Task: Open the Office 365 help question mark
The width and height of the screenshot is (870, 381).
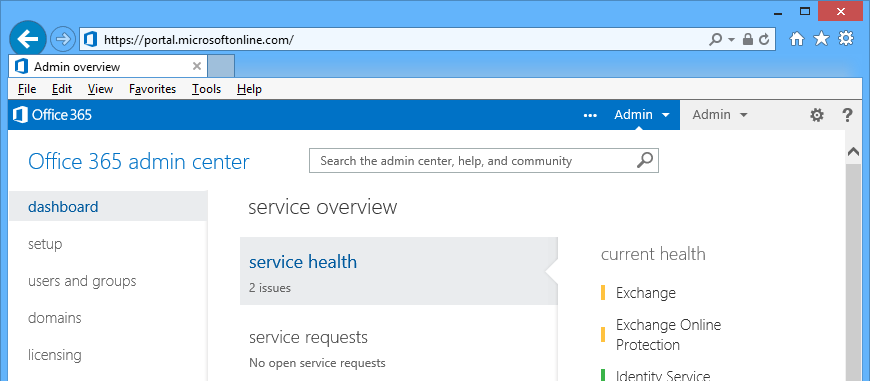Action: pyautogui.click(x=847, y=115)
